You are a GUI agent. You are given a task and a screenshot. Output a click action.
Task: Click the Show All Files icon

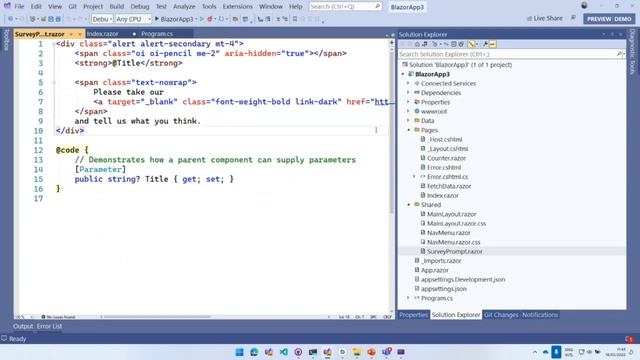(461, 44)
